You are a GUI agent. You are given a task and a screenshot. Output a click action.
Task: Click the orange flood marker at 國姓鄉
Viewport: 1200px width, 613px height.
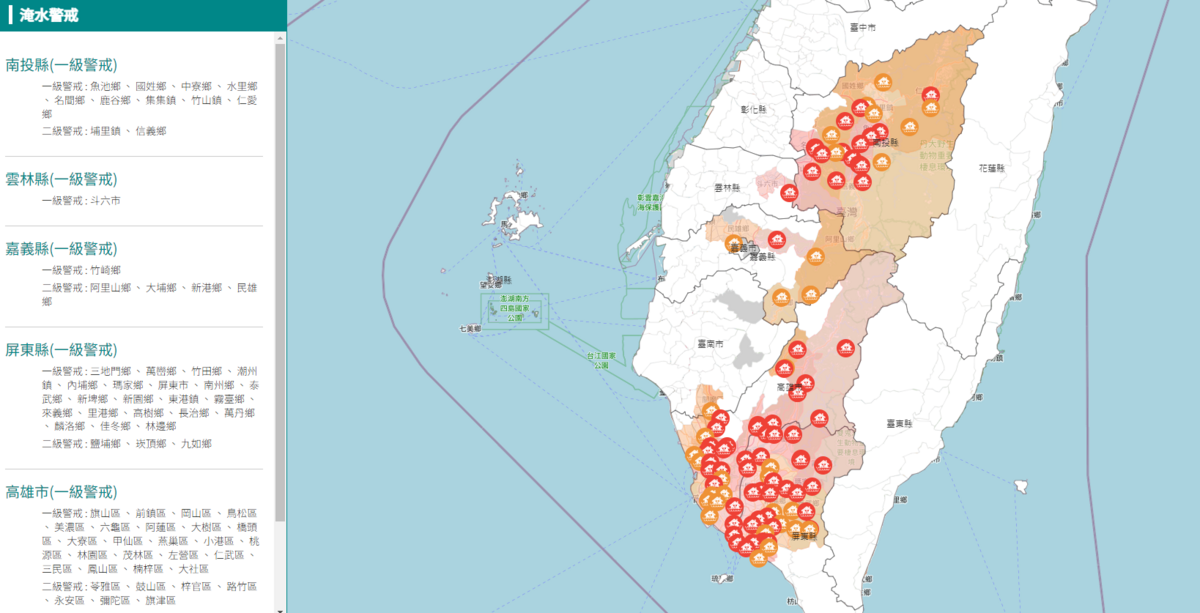[883, 82]
